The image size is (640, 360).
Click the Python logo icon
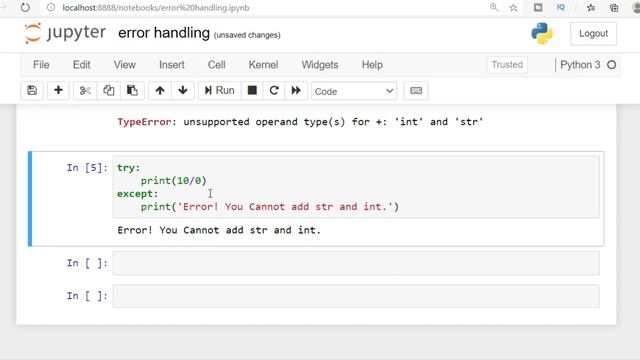(542, 33)
